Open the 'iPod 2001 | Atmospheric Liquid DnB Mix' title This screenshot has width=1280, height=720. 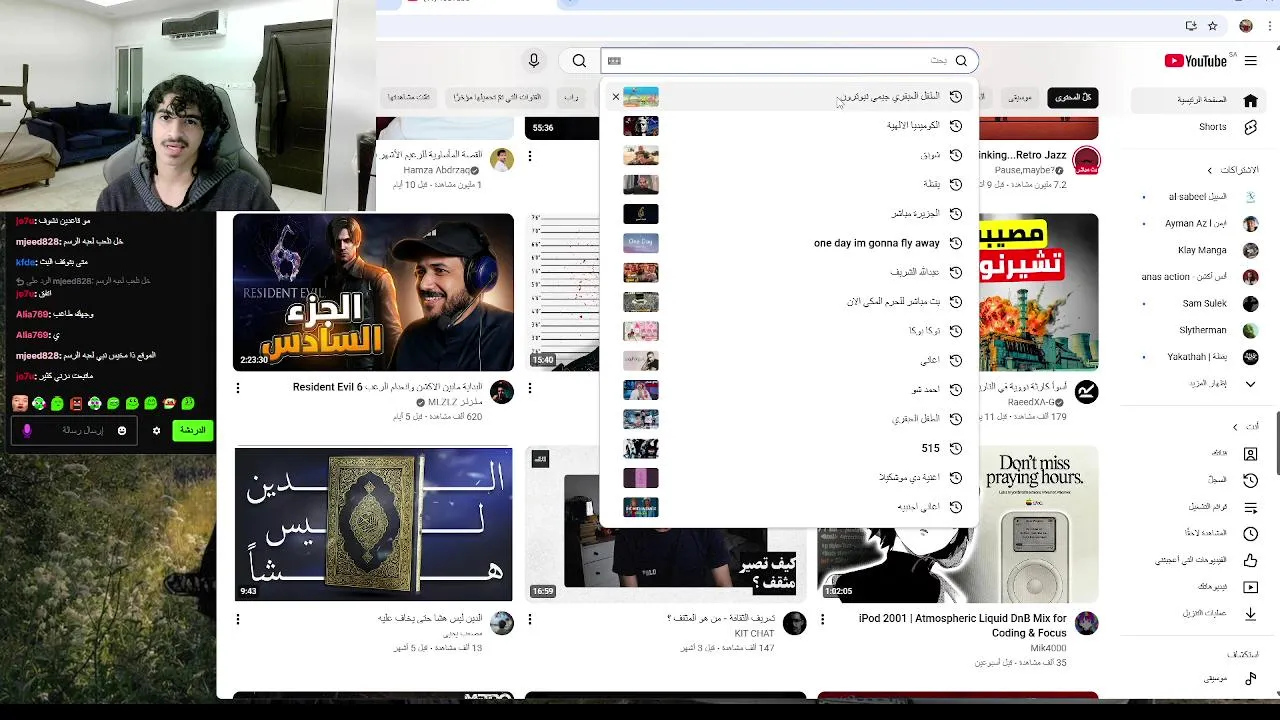(x=963, y=626)
